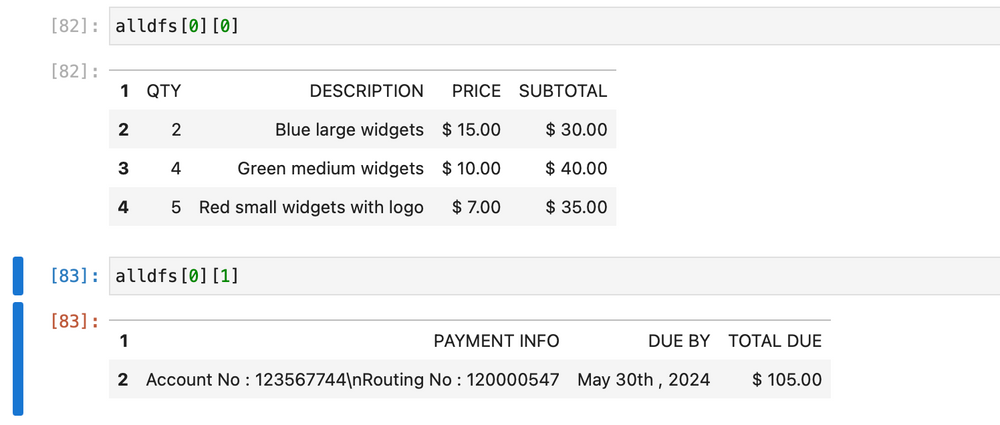Click the May 30th , 2024 due date cell

coord(643,380)
